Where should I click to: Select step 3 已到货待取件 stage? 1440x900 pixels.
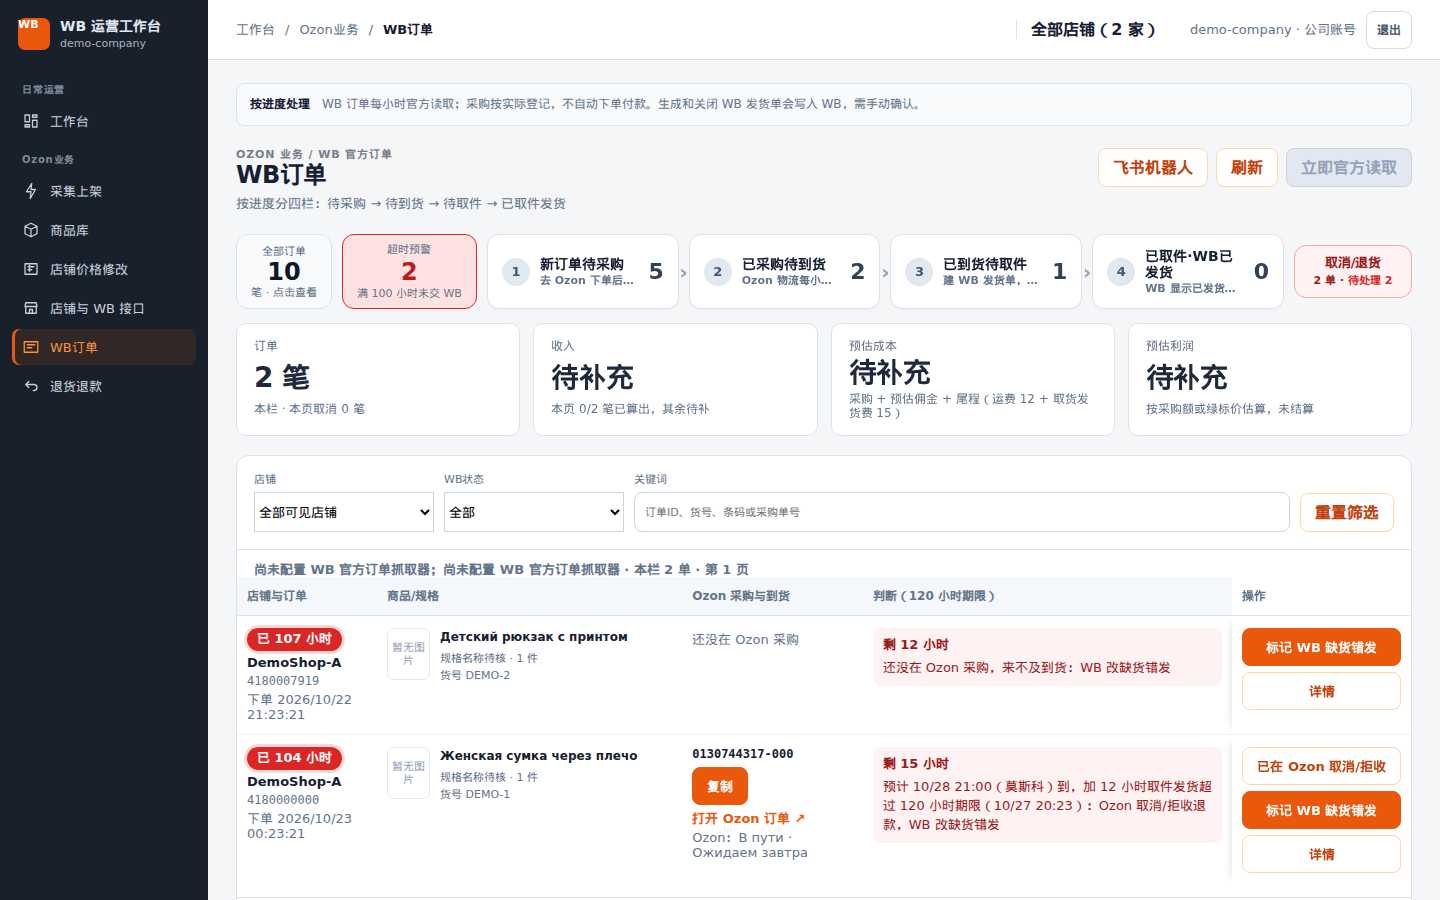click(x=986, y=272)
